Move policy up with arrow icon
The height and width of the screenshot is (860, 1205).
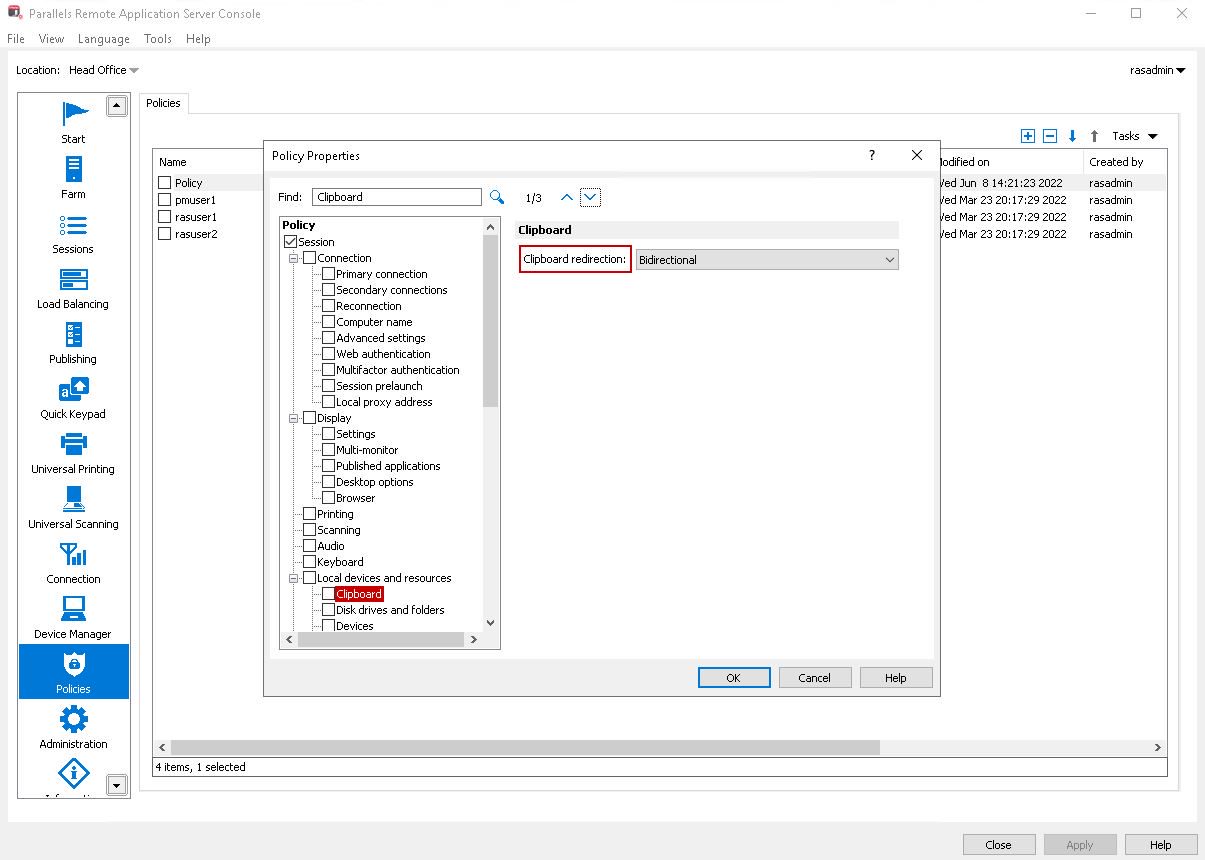coord(1094,136)
